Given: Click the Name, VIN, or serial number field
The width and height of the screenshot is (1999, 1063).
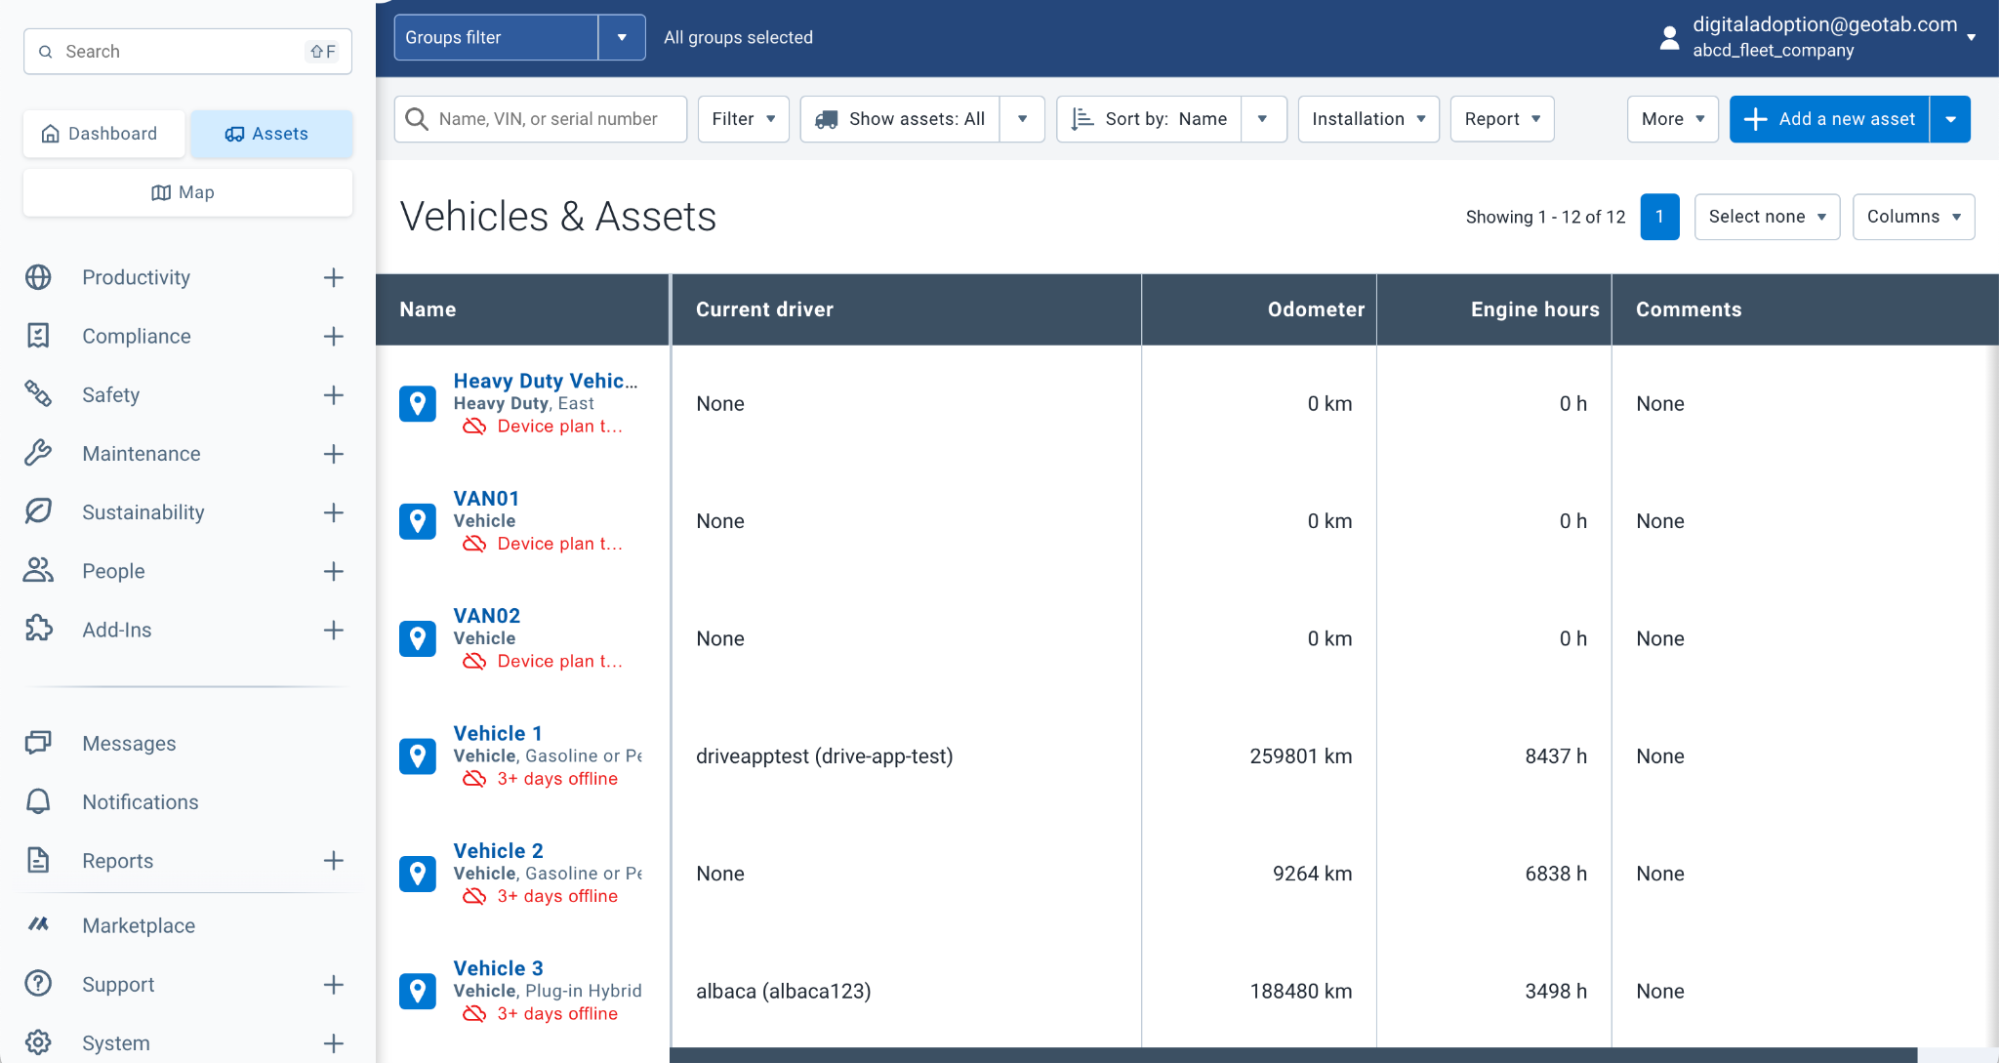Looking at the screenshot, I should [x=540, y=118].
